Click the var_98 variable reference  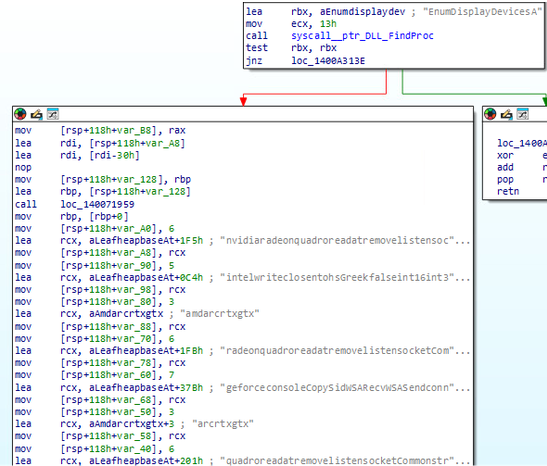pos(137,290)
